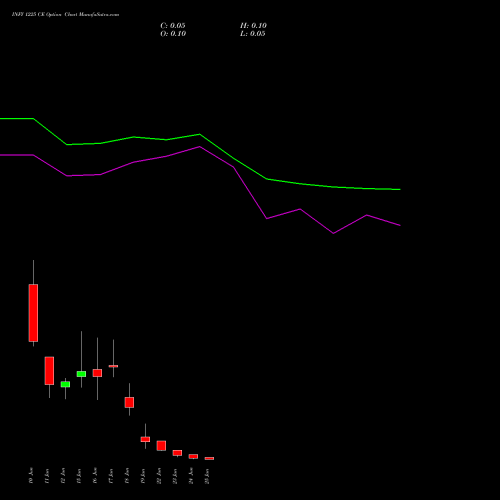Click the '11 Jun' date axis label
500x500 pixels.
coord(47,476)
